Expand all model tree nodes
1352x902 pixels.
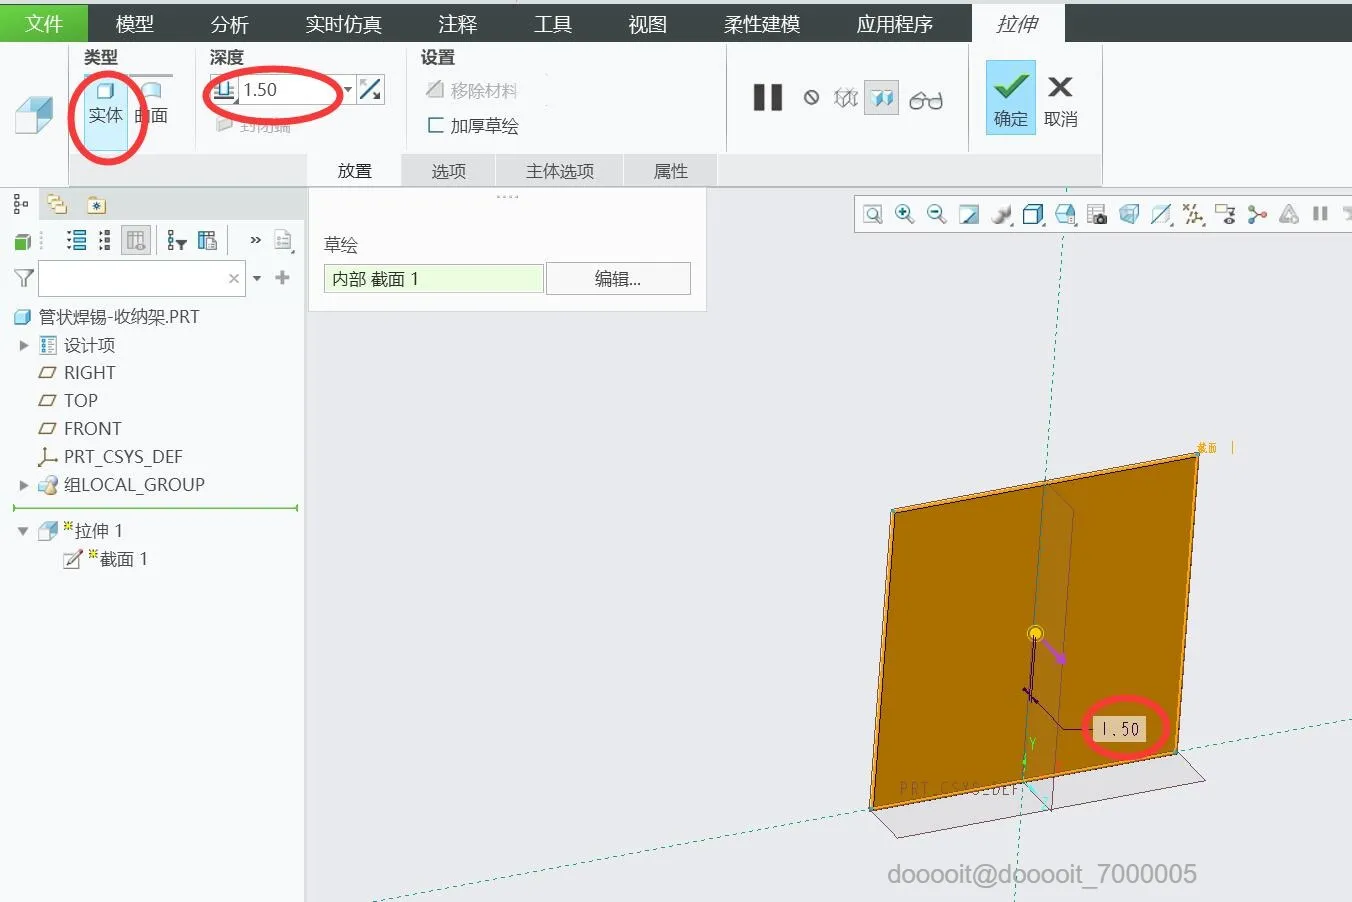(x=76, y=240)
